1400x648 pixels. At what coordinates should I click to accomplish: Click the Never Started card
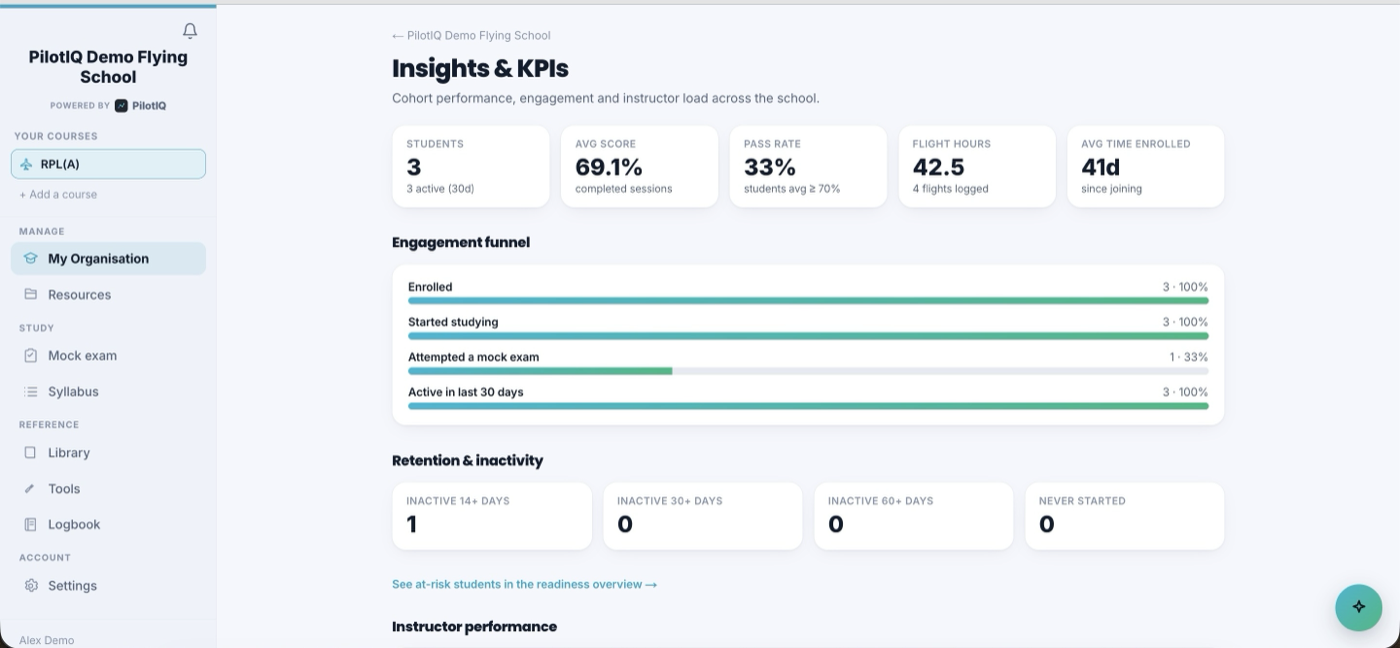(1124, 516)
